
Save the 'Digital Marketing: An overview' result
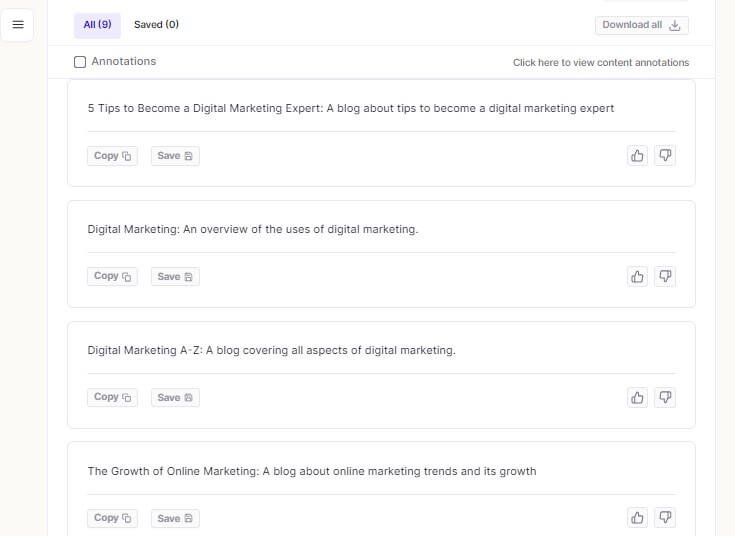175,277
